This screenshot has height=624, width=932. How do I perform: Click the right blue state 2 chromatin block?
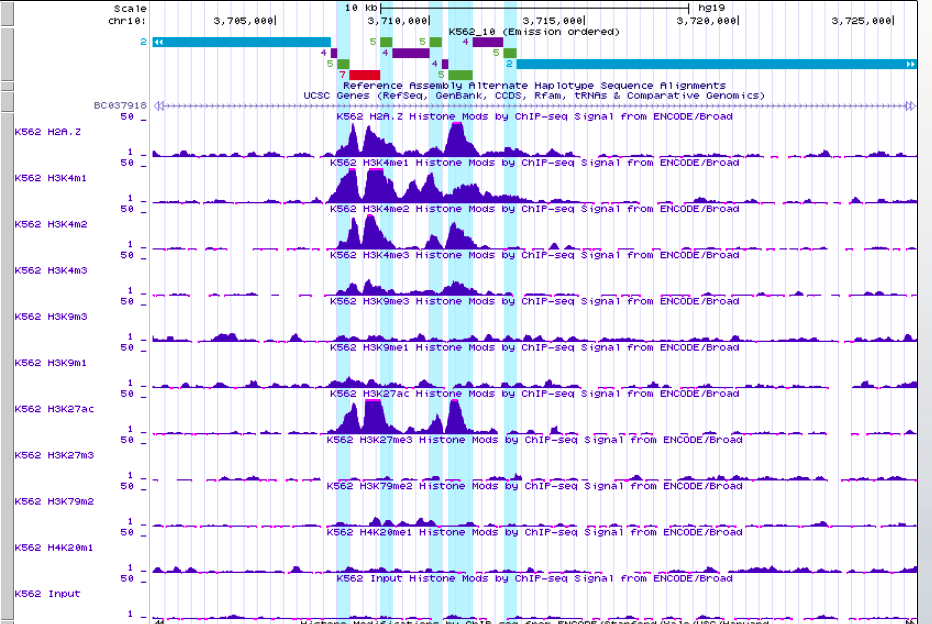[716, 64]
